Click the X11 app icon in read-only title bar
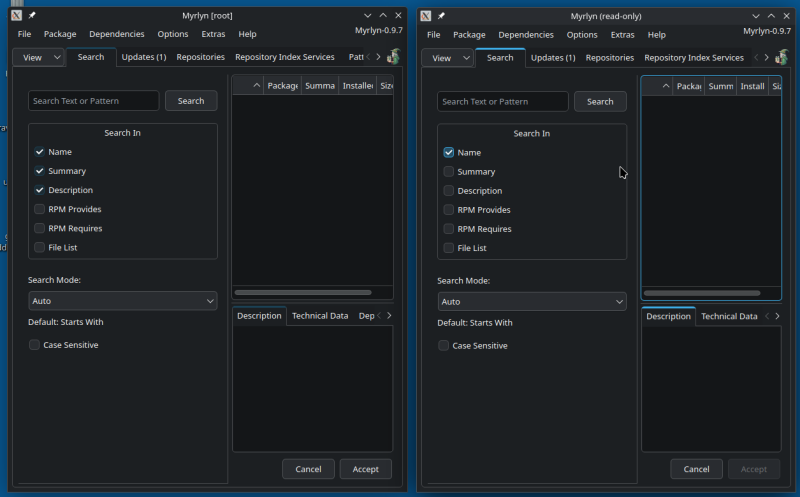The width and height of the screenshot is (800, 497). pyautogui.click(x=426, y=16)
